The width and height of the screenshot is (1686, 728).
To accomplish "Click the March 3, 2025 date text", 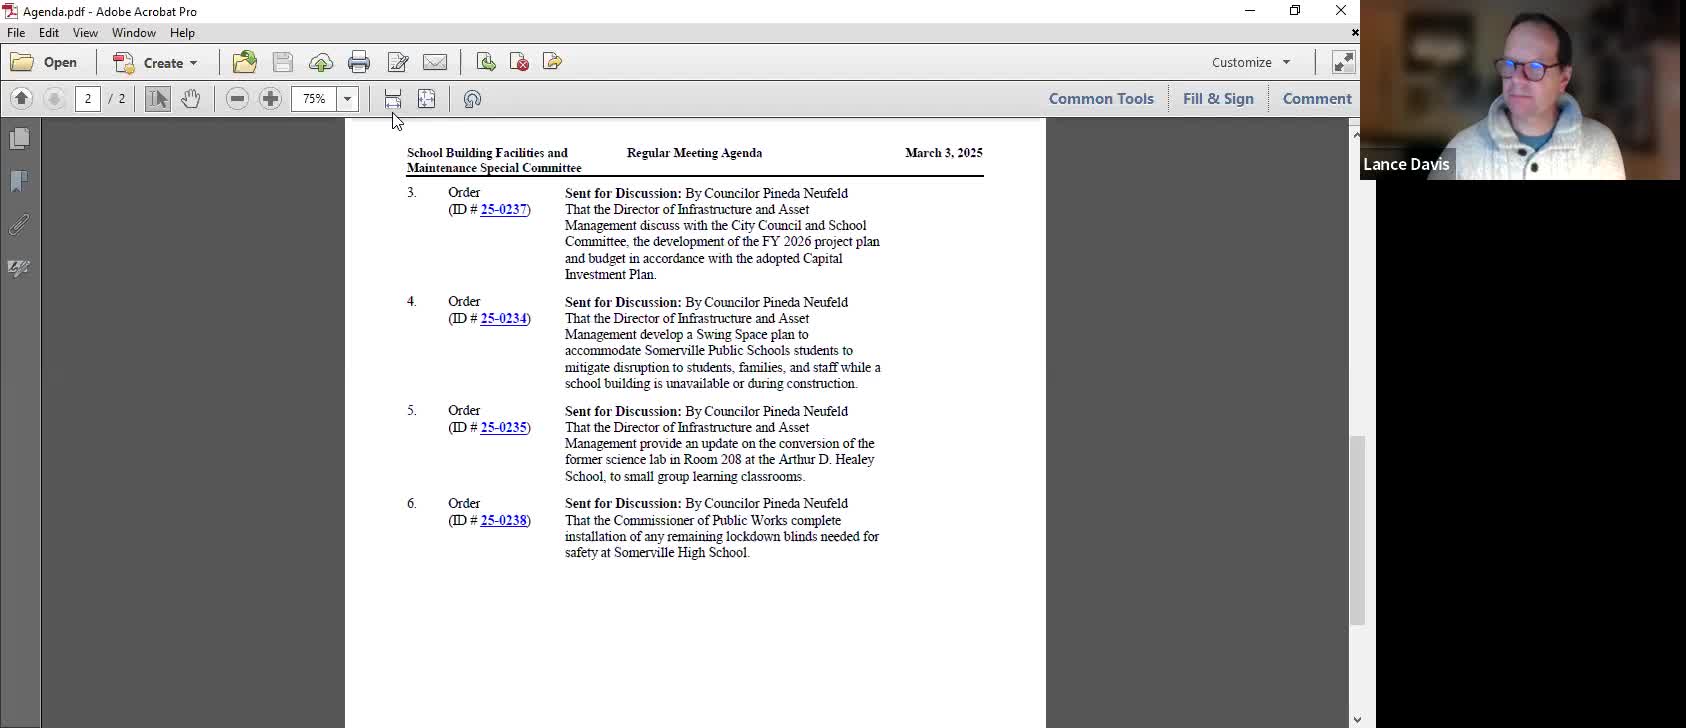I will (x=943, y=153).
